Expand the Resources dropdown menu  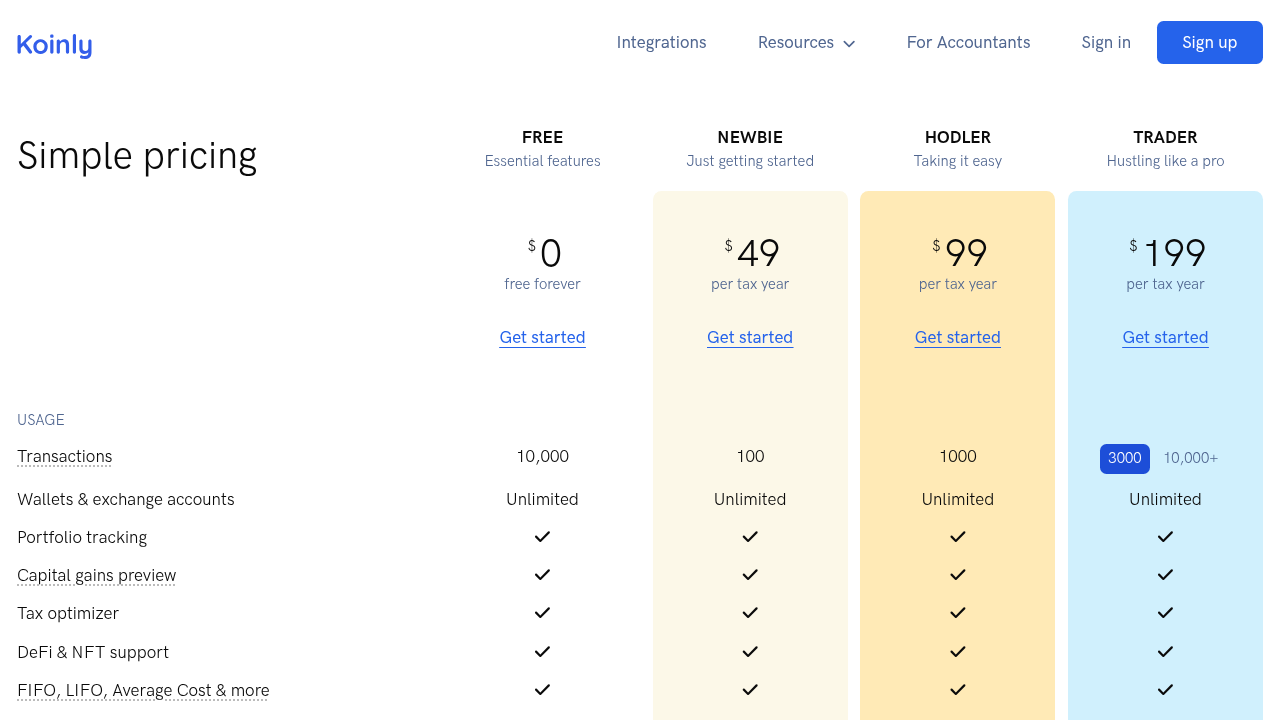pyautogui.click(x=806, y=42)
